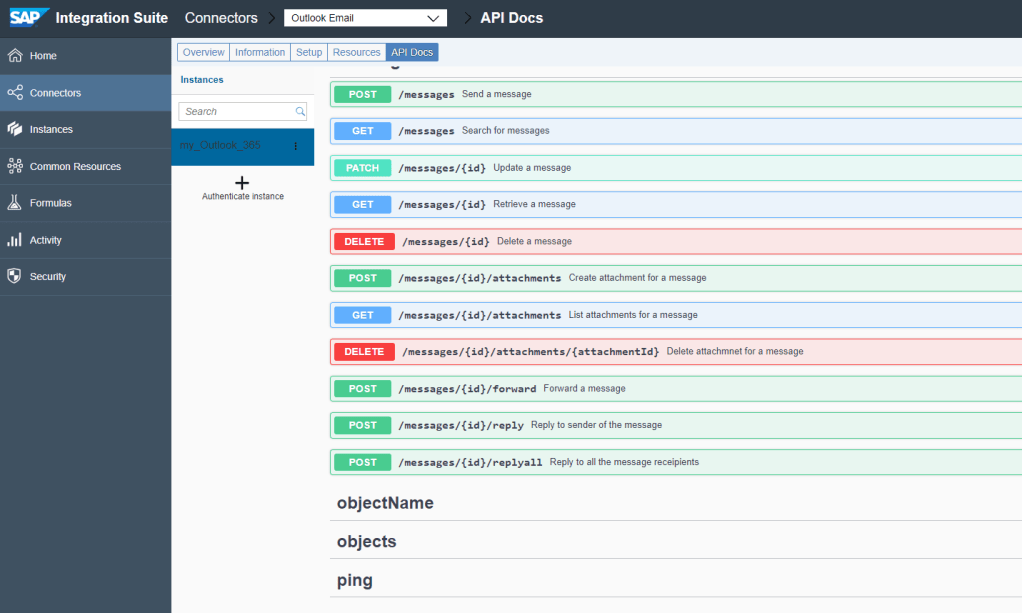The width and height of the screenshot is (1022, 613).
Task: Click DELETE button for Delete a message
Action: (365, 241)
